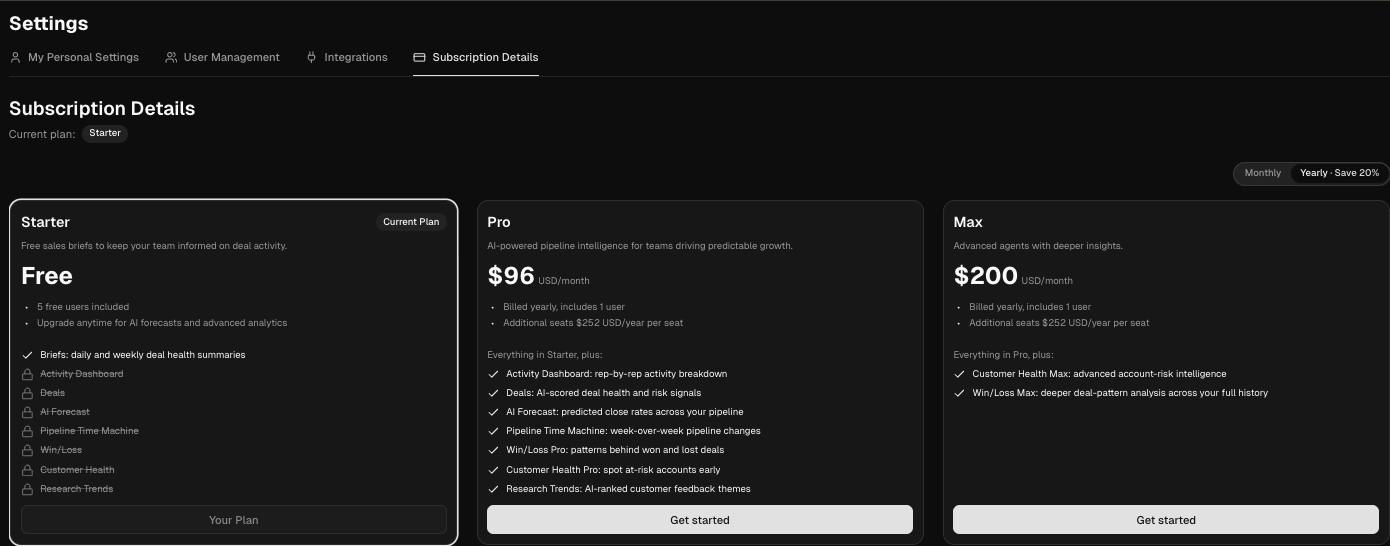This screenshot has height=546, width=1390.
Task: Click the lock icon next to Activity Dashboard
Action: [28, 374]
